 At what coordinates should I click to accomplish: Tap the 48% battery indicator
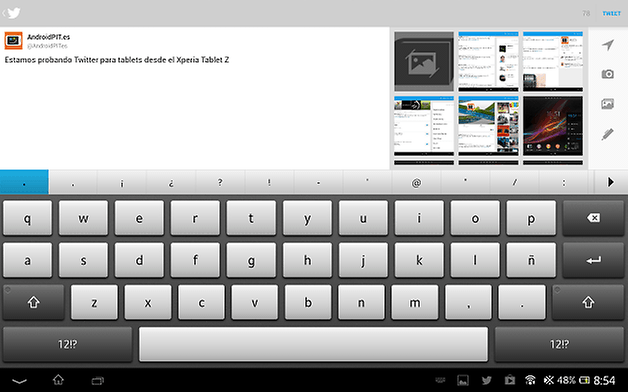click(x=566, y=380)
